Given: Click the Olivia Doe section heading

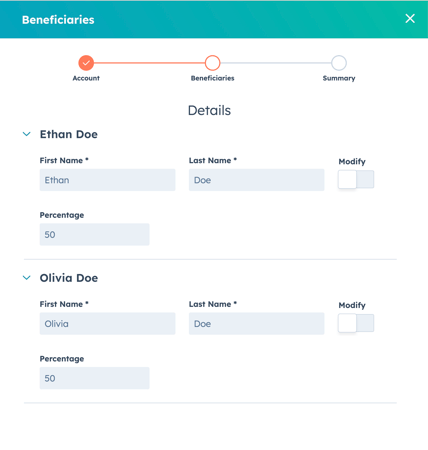Looking at the screenshot, I should [69, 278].
